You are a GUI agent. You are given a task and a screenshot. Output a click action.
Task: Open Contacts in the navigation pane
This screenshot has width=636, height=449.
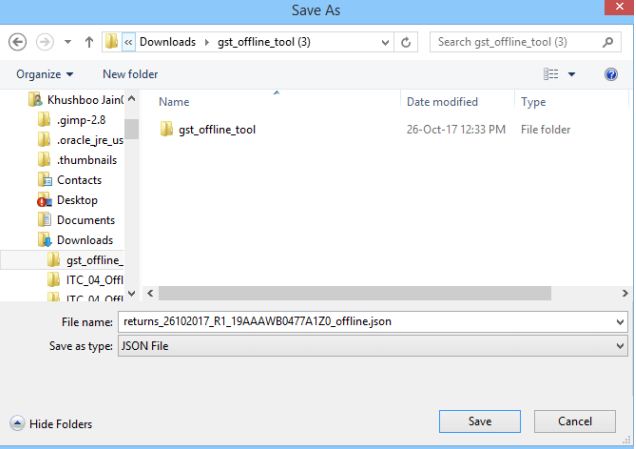69,180
